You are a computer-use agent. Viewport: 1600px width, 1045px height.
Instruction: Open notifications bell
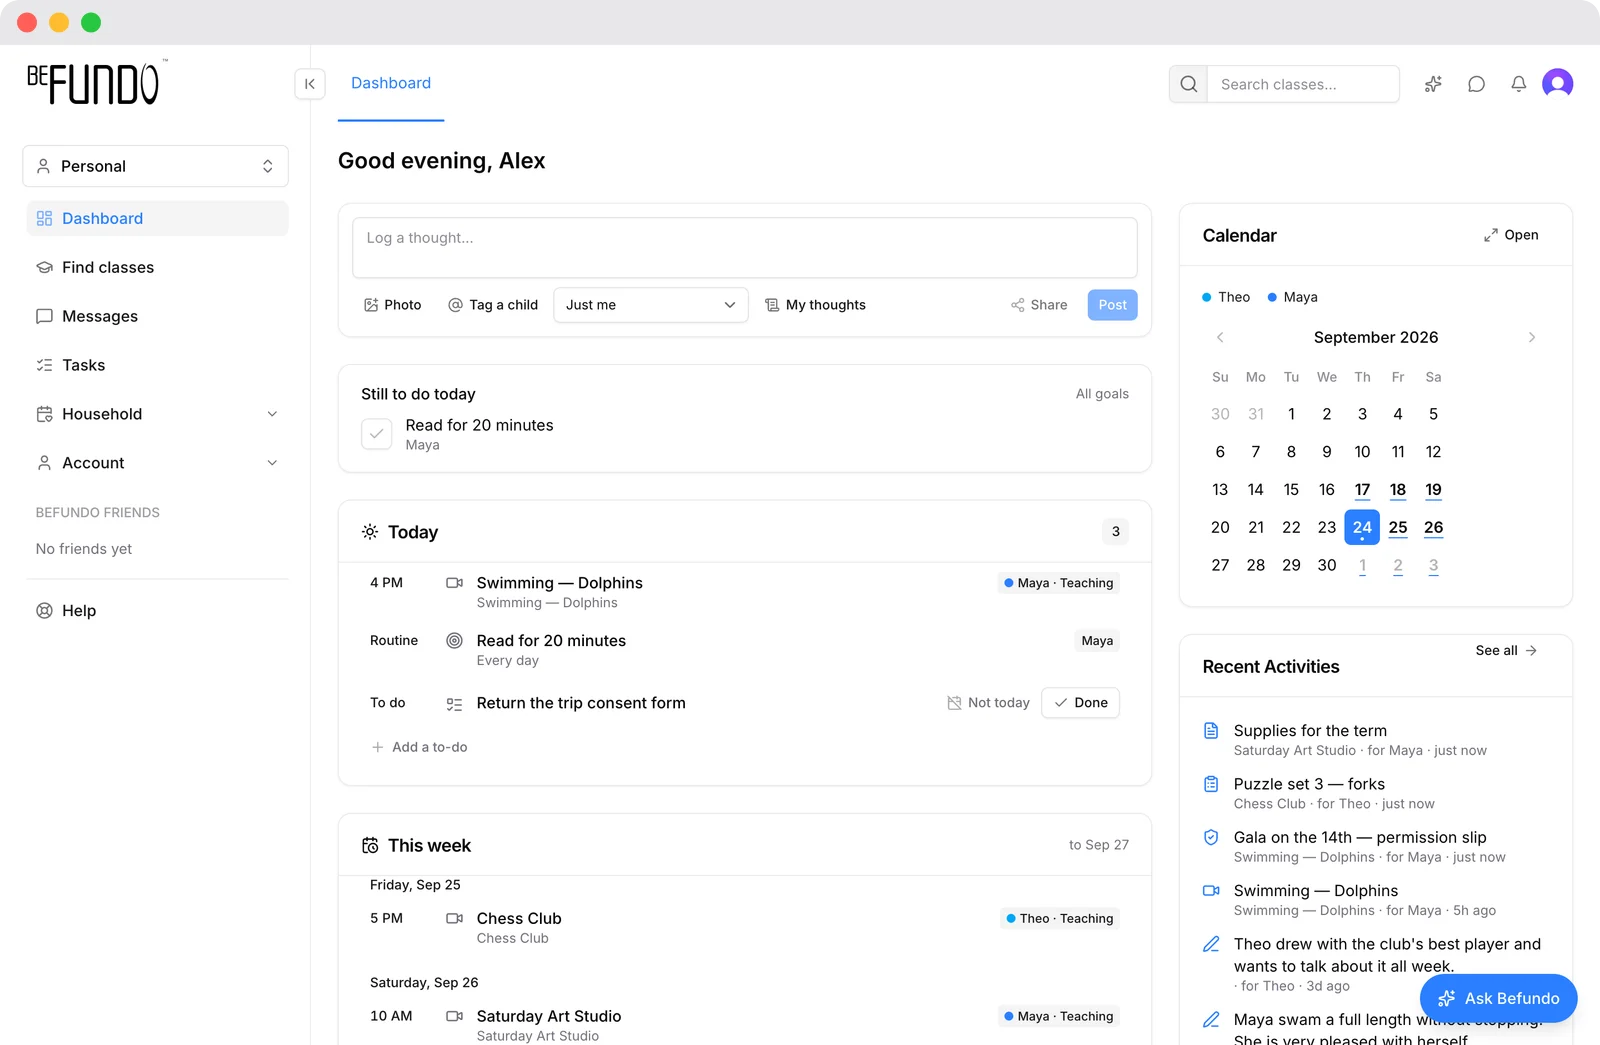click(1518, 84)
